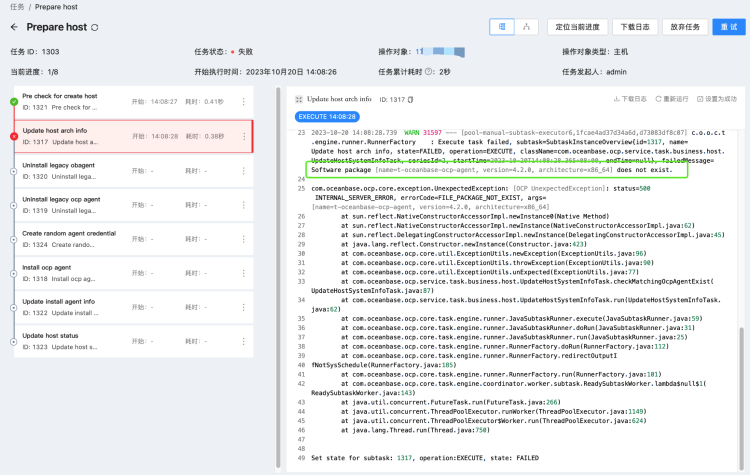Click the 放弃任务 button
750x475 pixels.
[x=685, y=27]
